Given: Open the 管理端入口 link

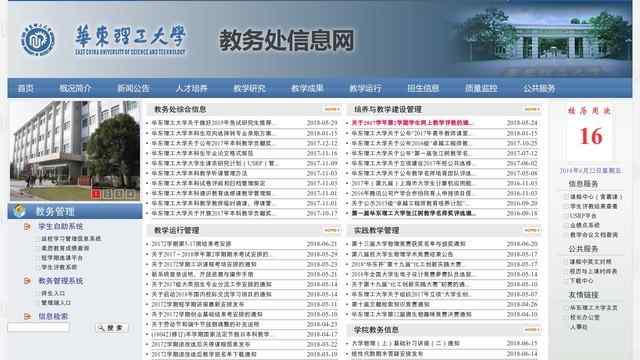Looking at the screenshot, I should click(x=56, y=303).
